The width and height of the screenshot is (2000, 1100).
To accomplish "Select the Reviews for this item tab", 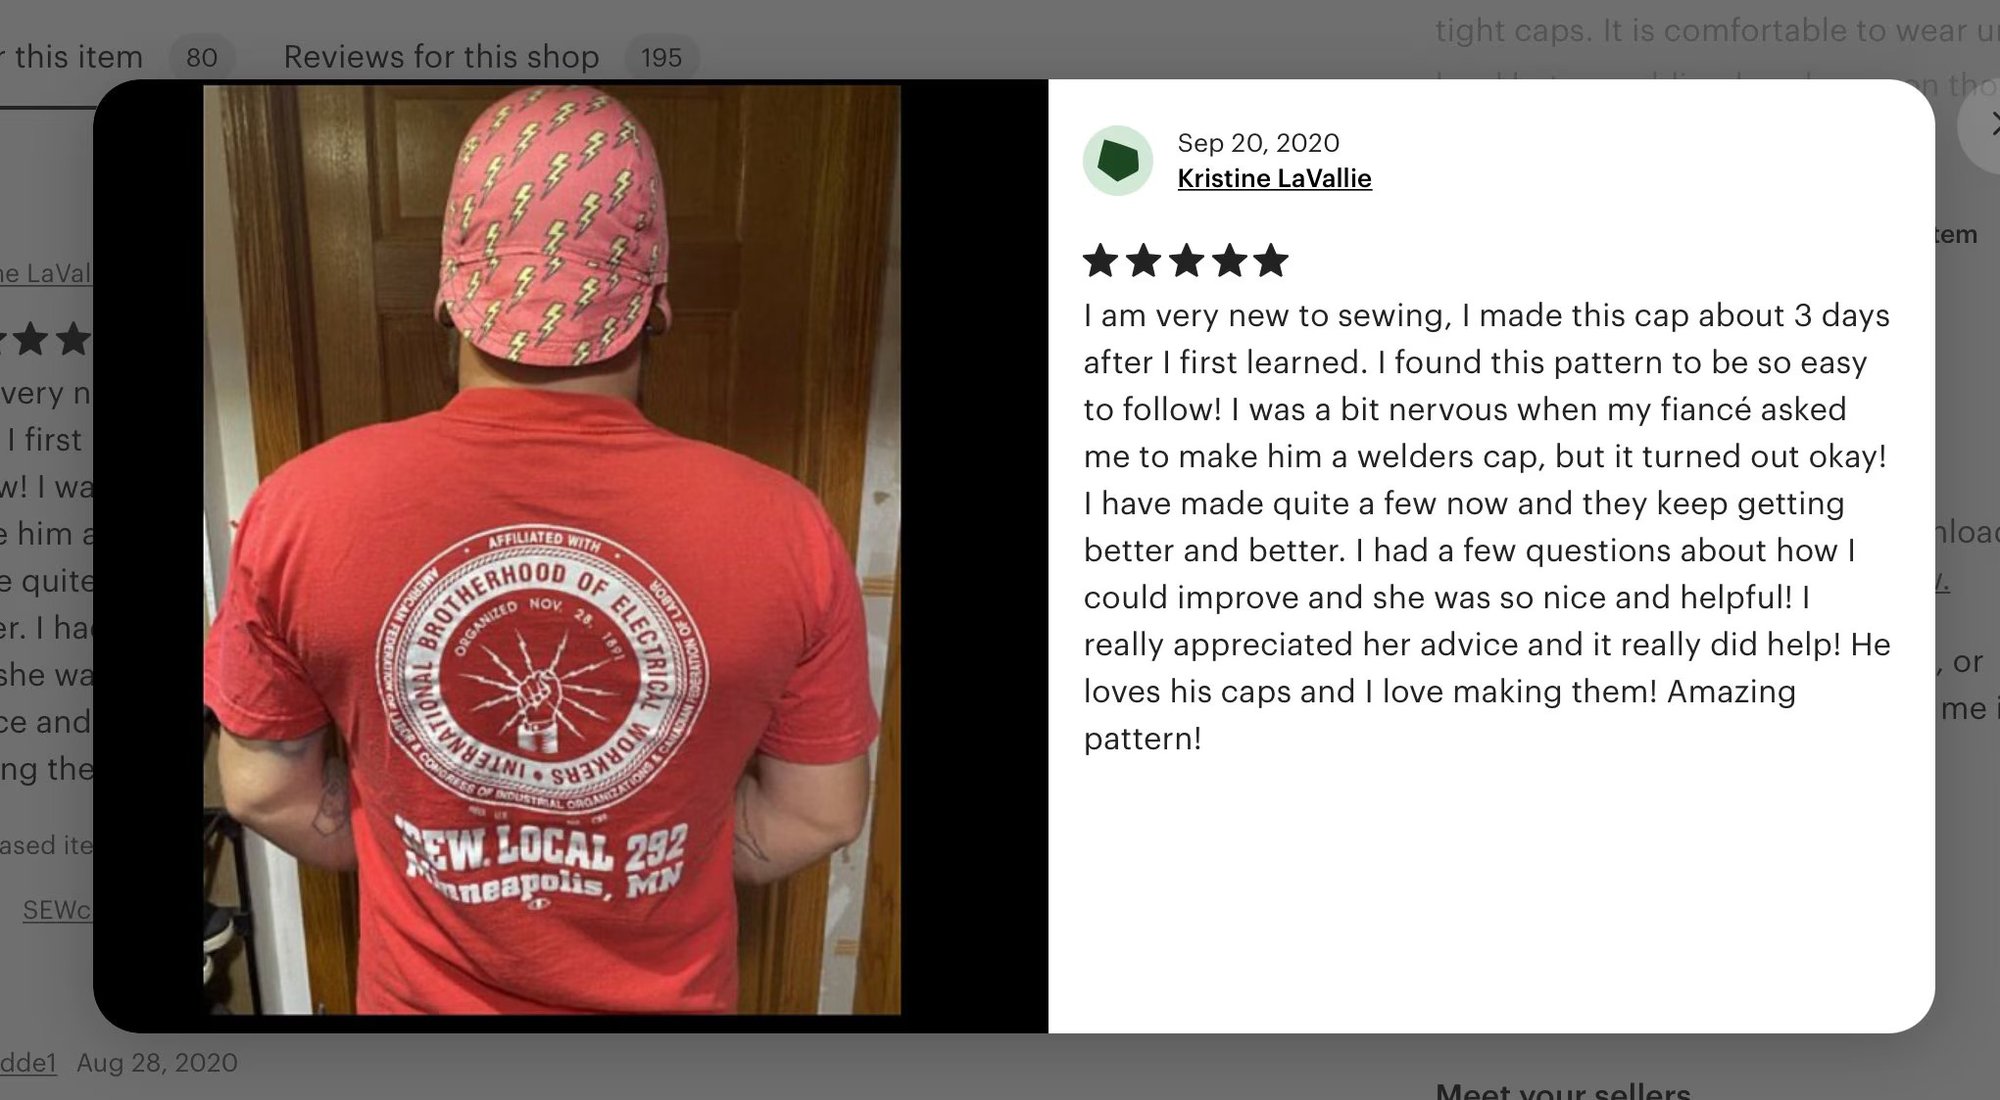I will pos(72,57).
